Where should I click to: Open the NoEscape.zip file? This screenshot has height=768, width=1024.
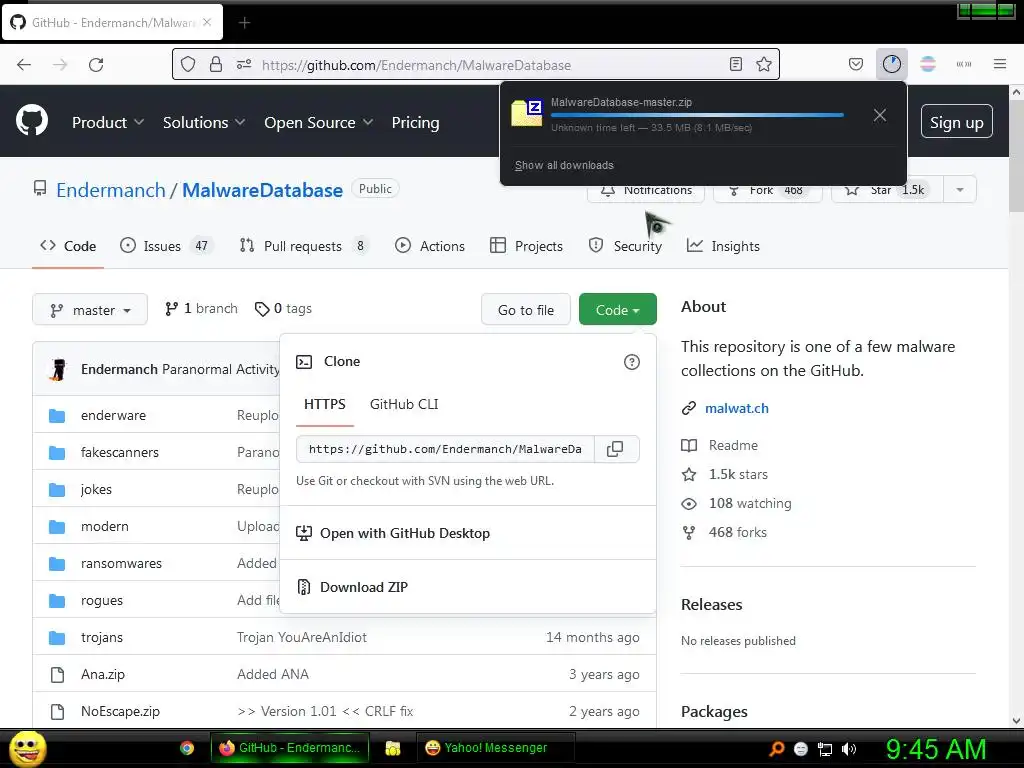click(x=120, y=712)
